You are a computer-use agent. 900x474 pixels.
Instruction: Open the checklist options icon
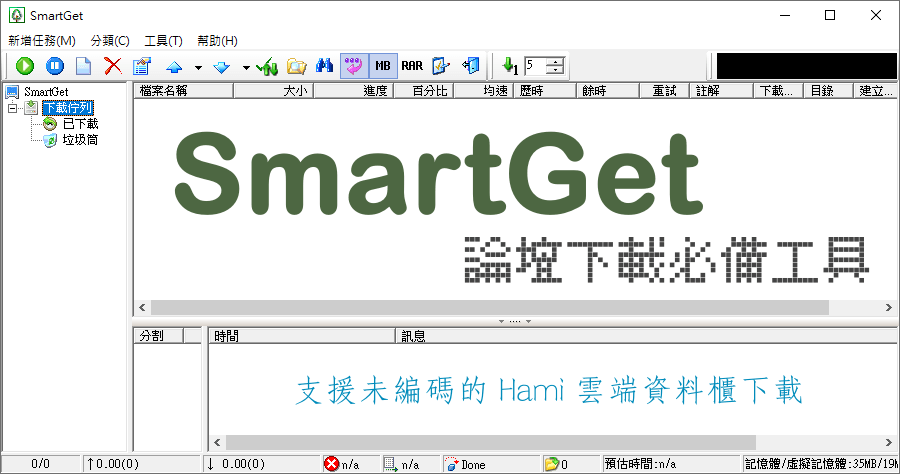(x=441, y=66)
